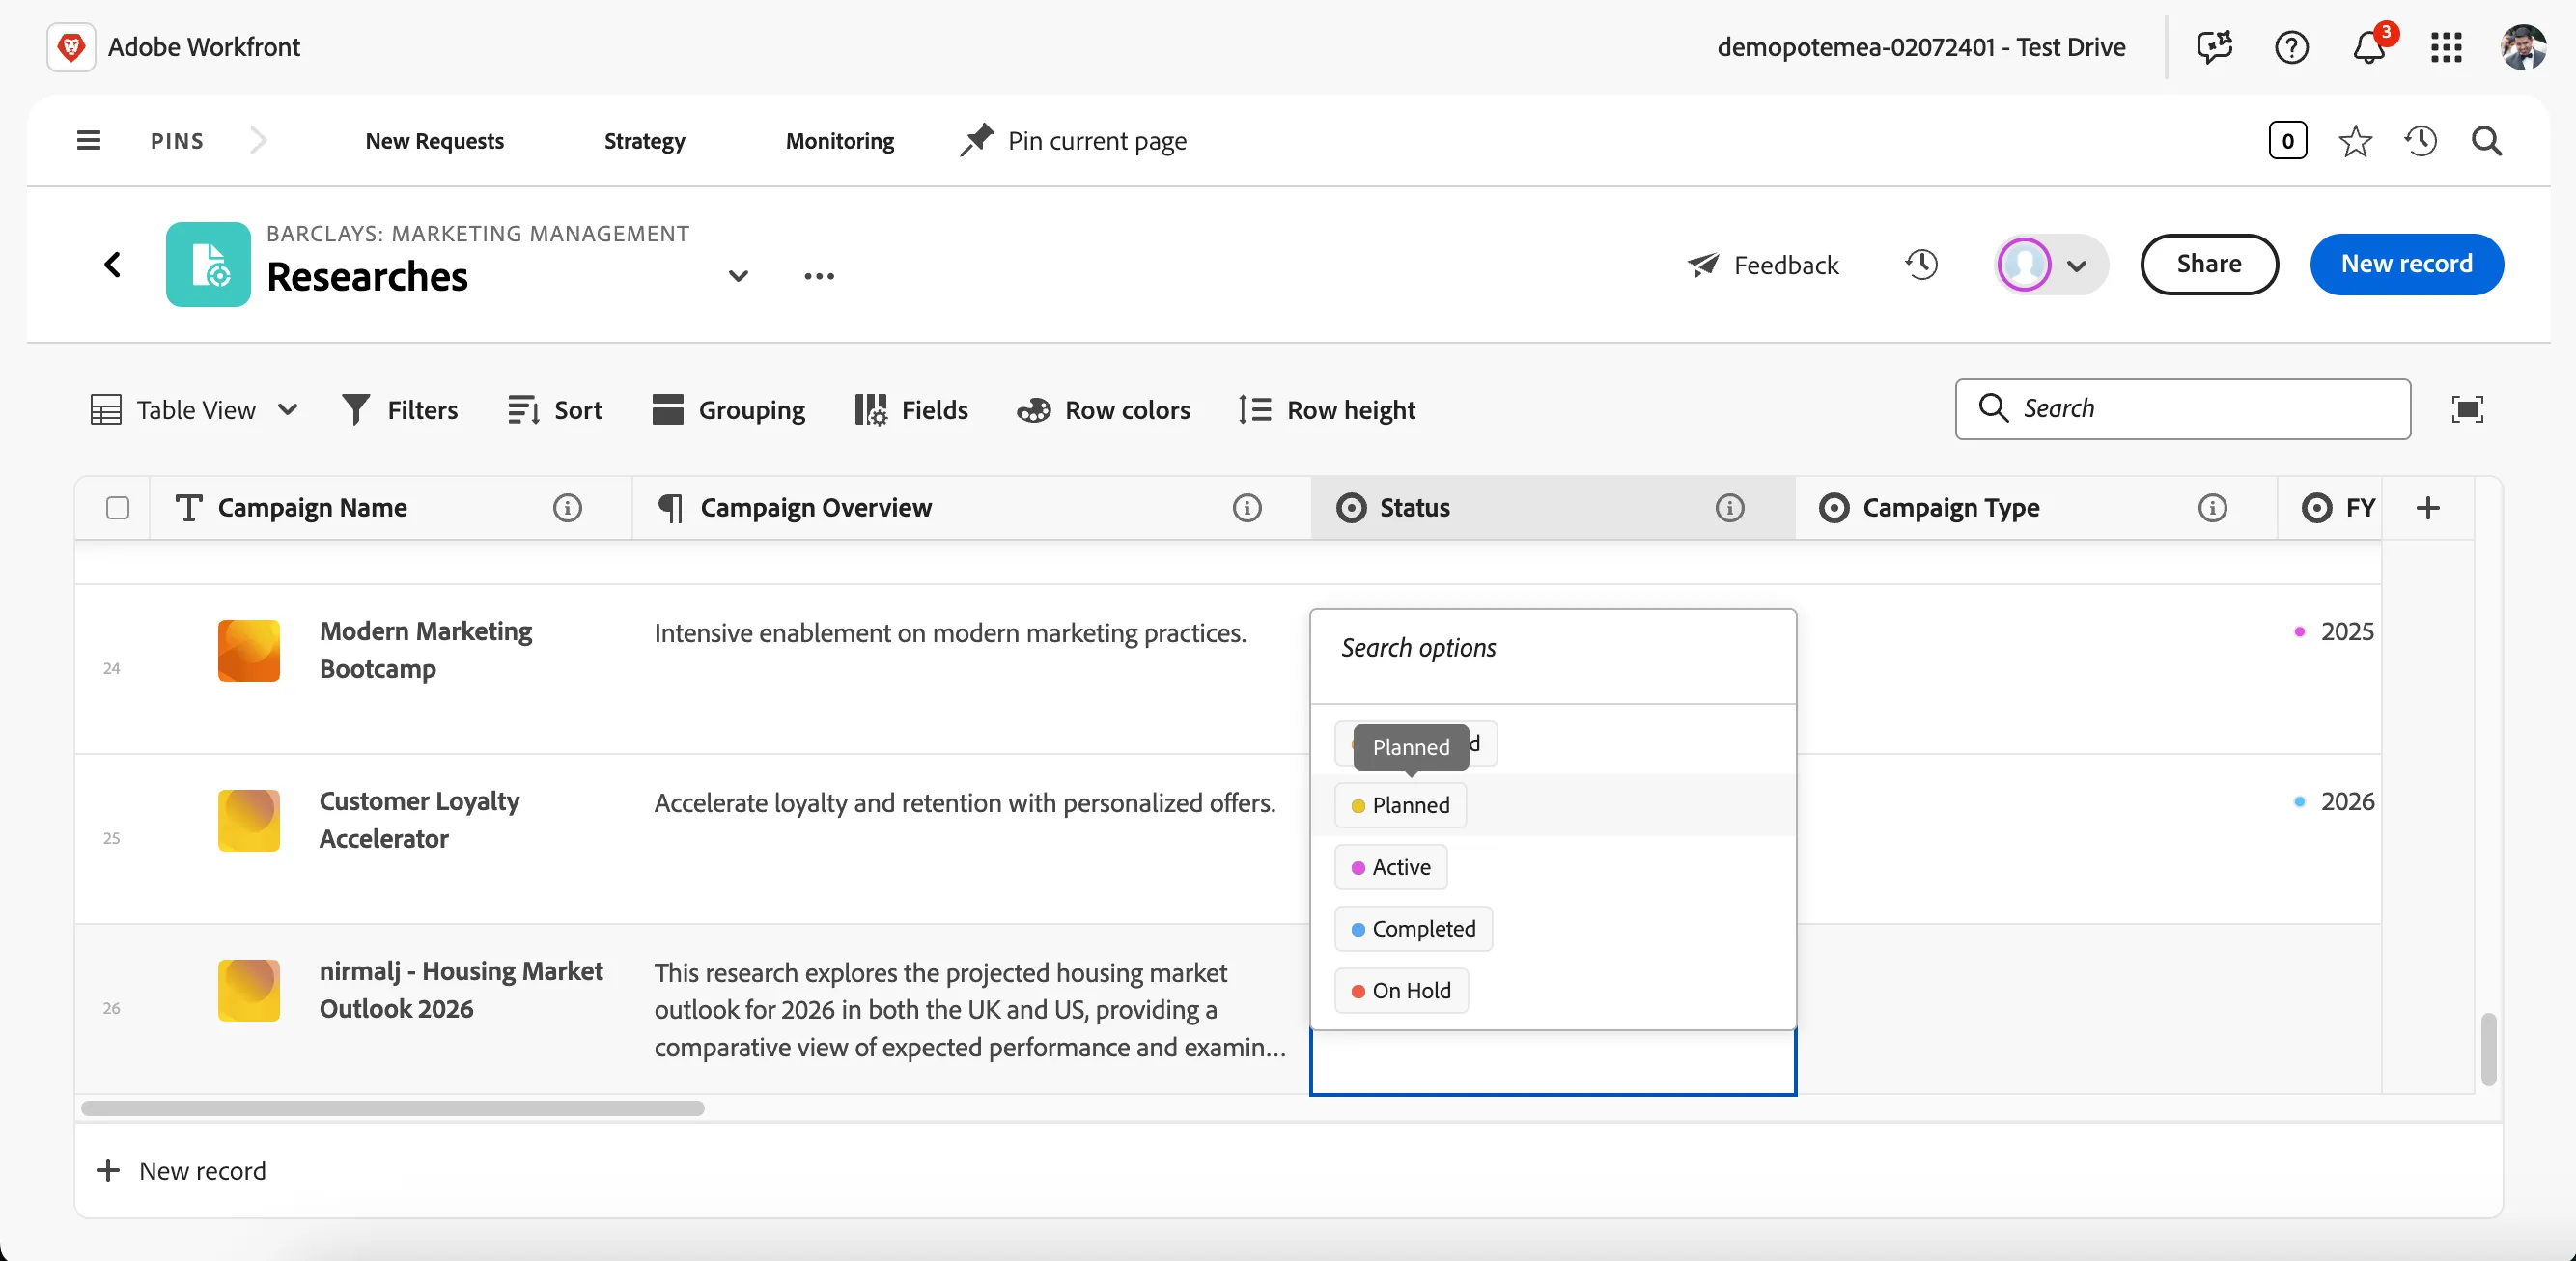Open record history clock next to Feedback
This screenshot has width=2576, height=1261.
pyautogui.click(x=1921, y=264)
